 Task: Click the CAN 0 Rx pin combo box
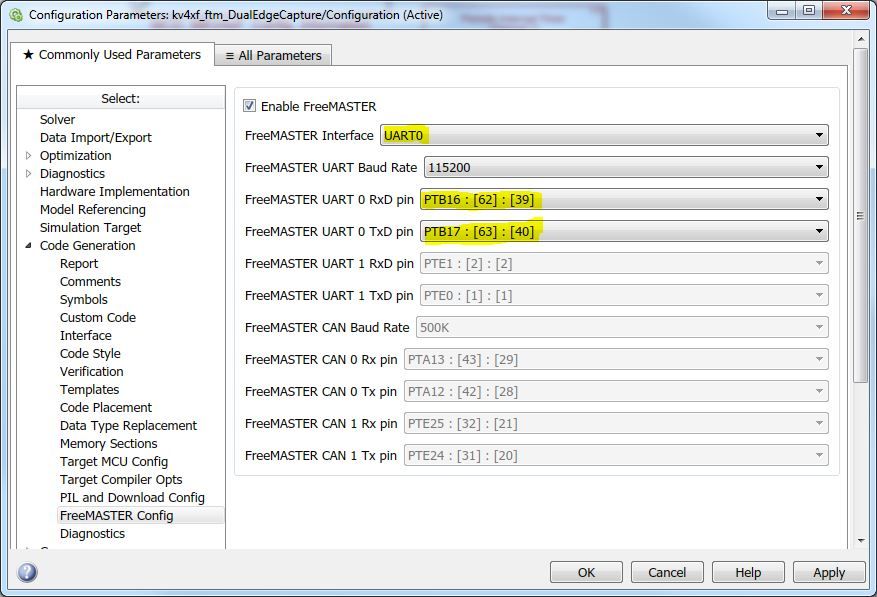(616, 359)
